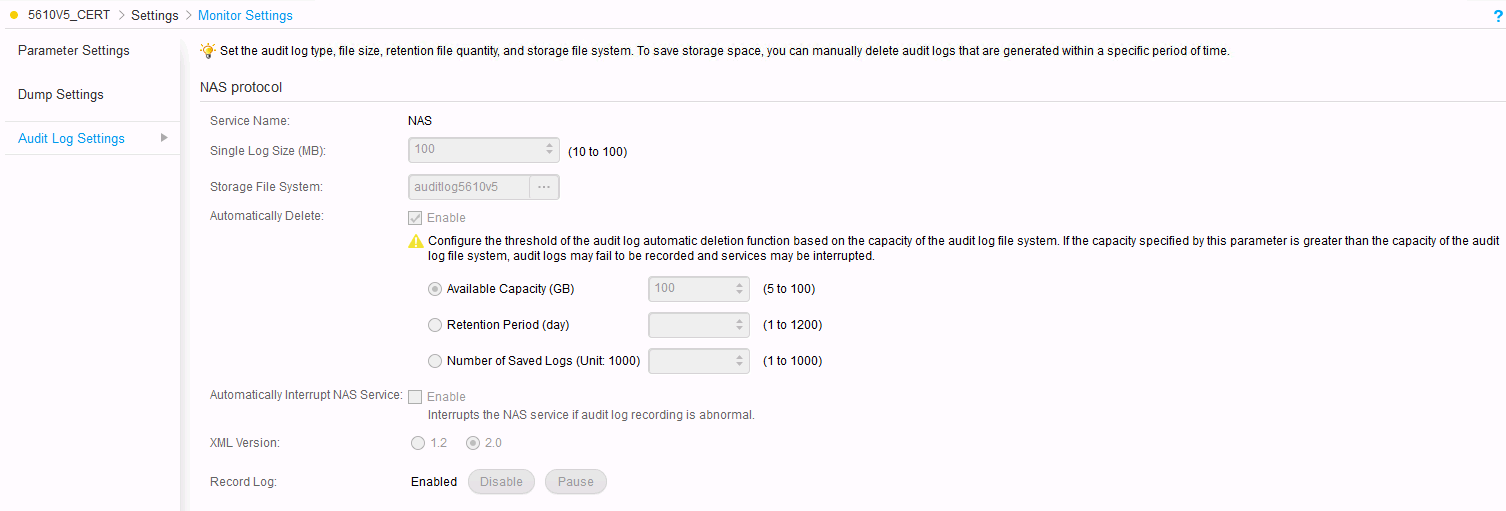Click the yellow device status dot
1506x511 pixels.
[13, 16]
